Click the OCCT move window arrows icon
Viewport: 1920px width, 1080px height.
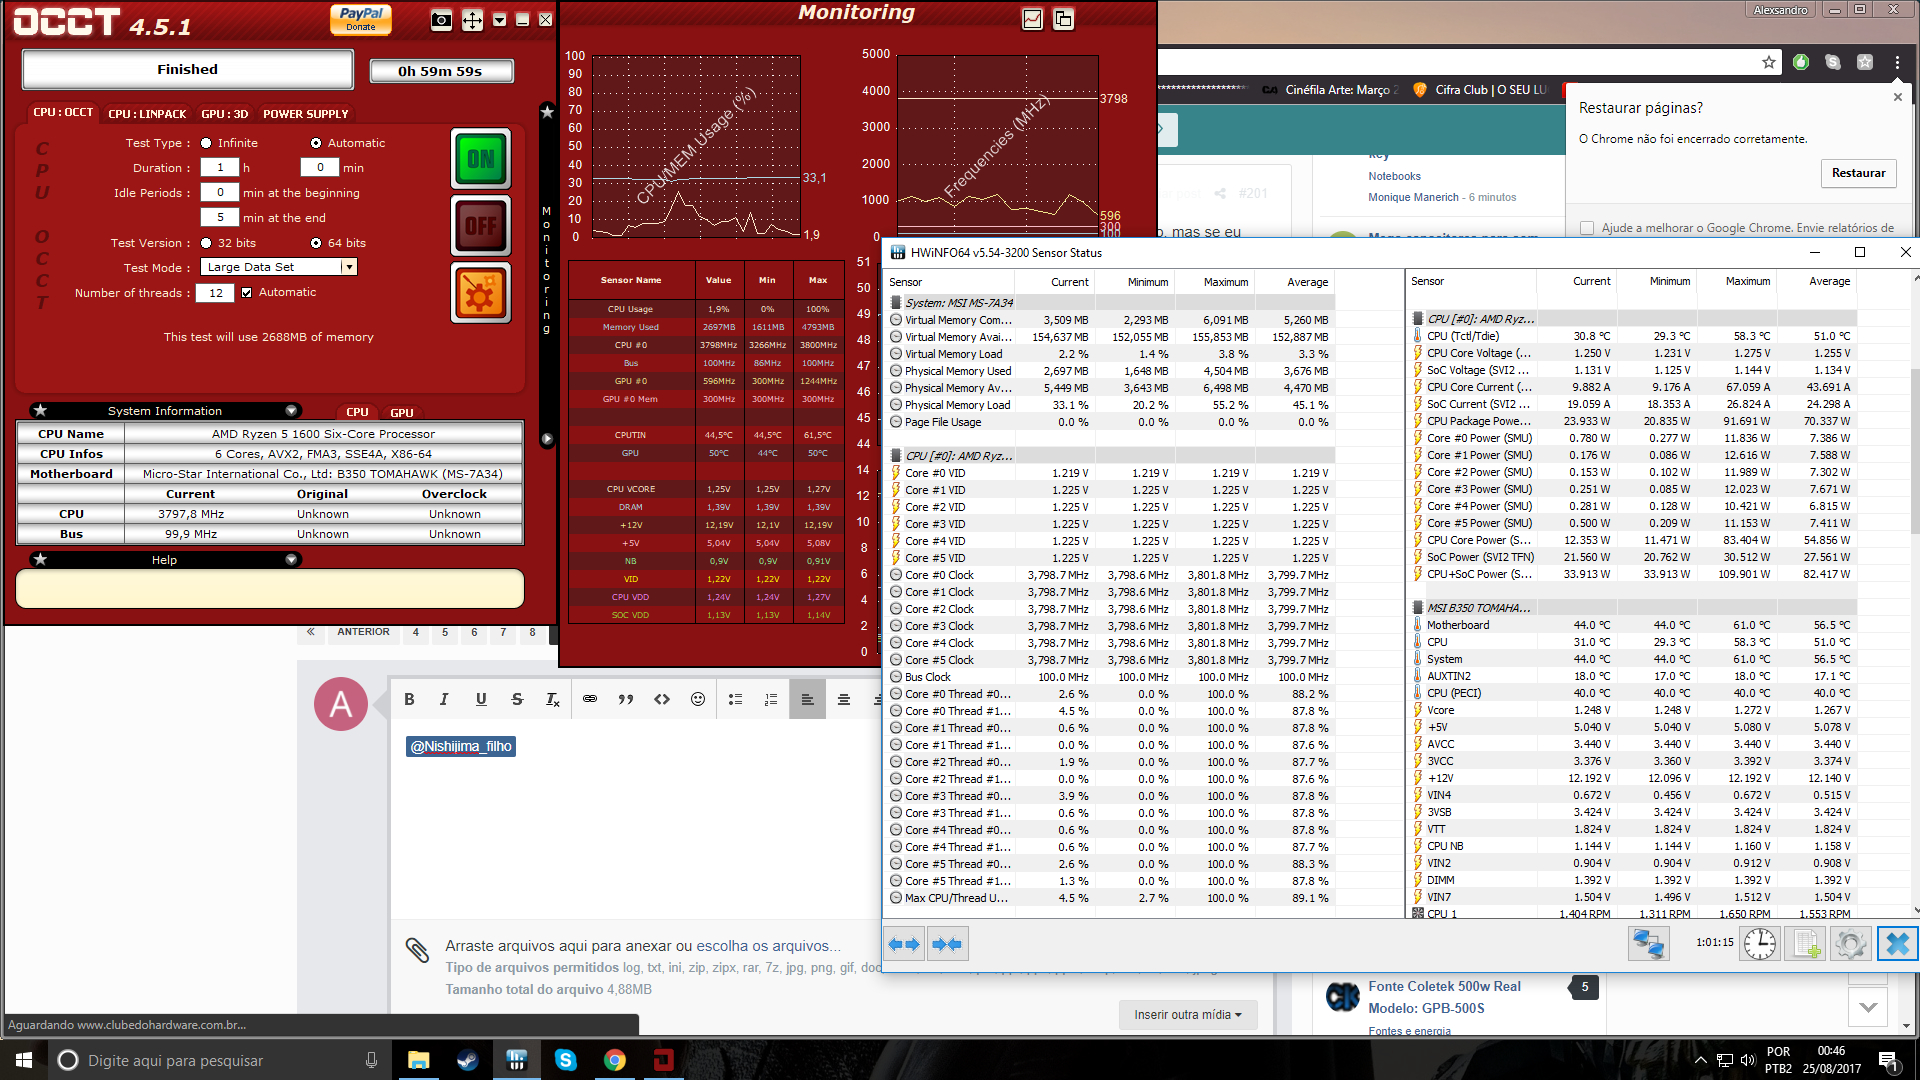(x=472, y=20)
